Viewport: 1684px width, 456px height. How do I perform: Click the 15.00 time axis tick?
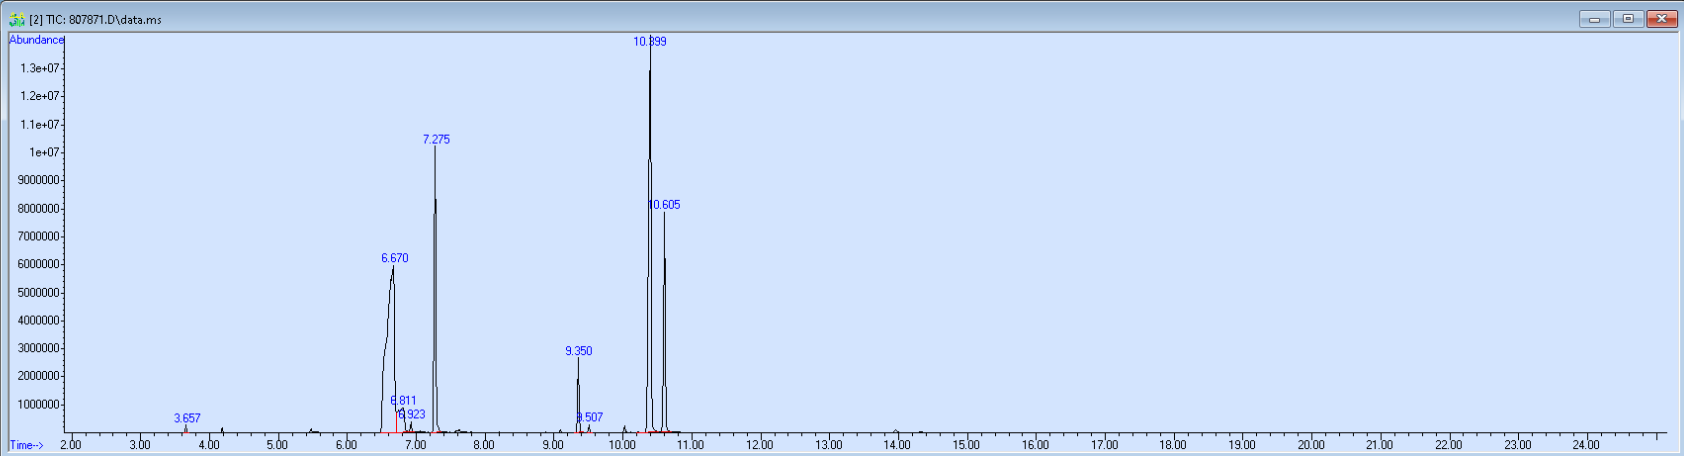pos(967,445)
